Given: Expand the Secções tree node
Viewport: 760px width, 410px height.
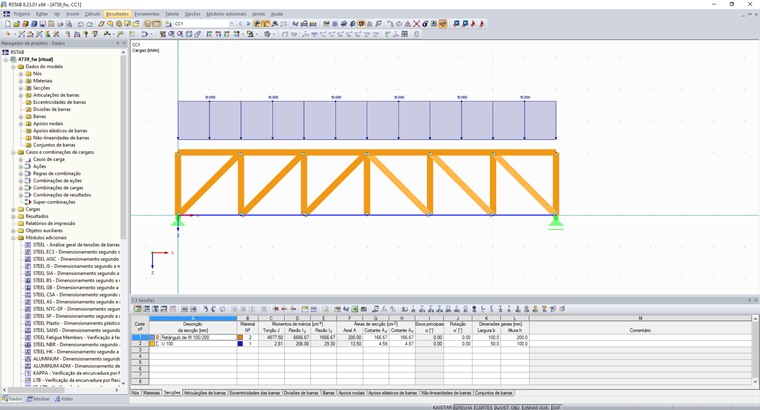Looking at the screenshot, I should tap(21, 88).
